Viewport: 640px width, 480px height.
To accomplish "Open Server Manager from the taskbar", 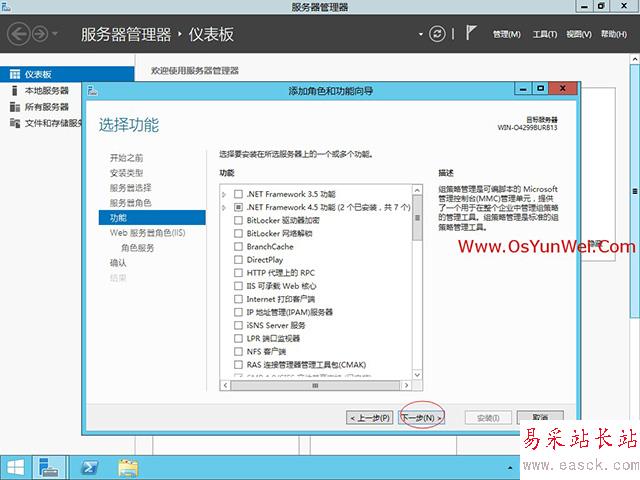I will [x=49, y=468].
